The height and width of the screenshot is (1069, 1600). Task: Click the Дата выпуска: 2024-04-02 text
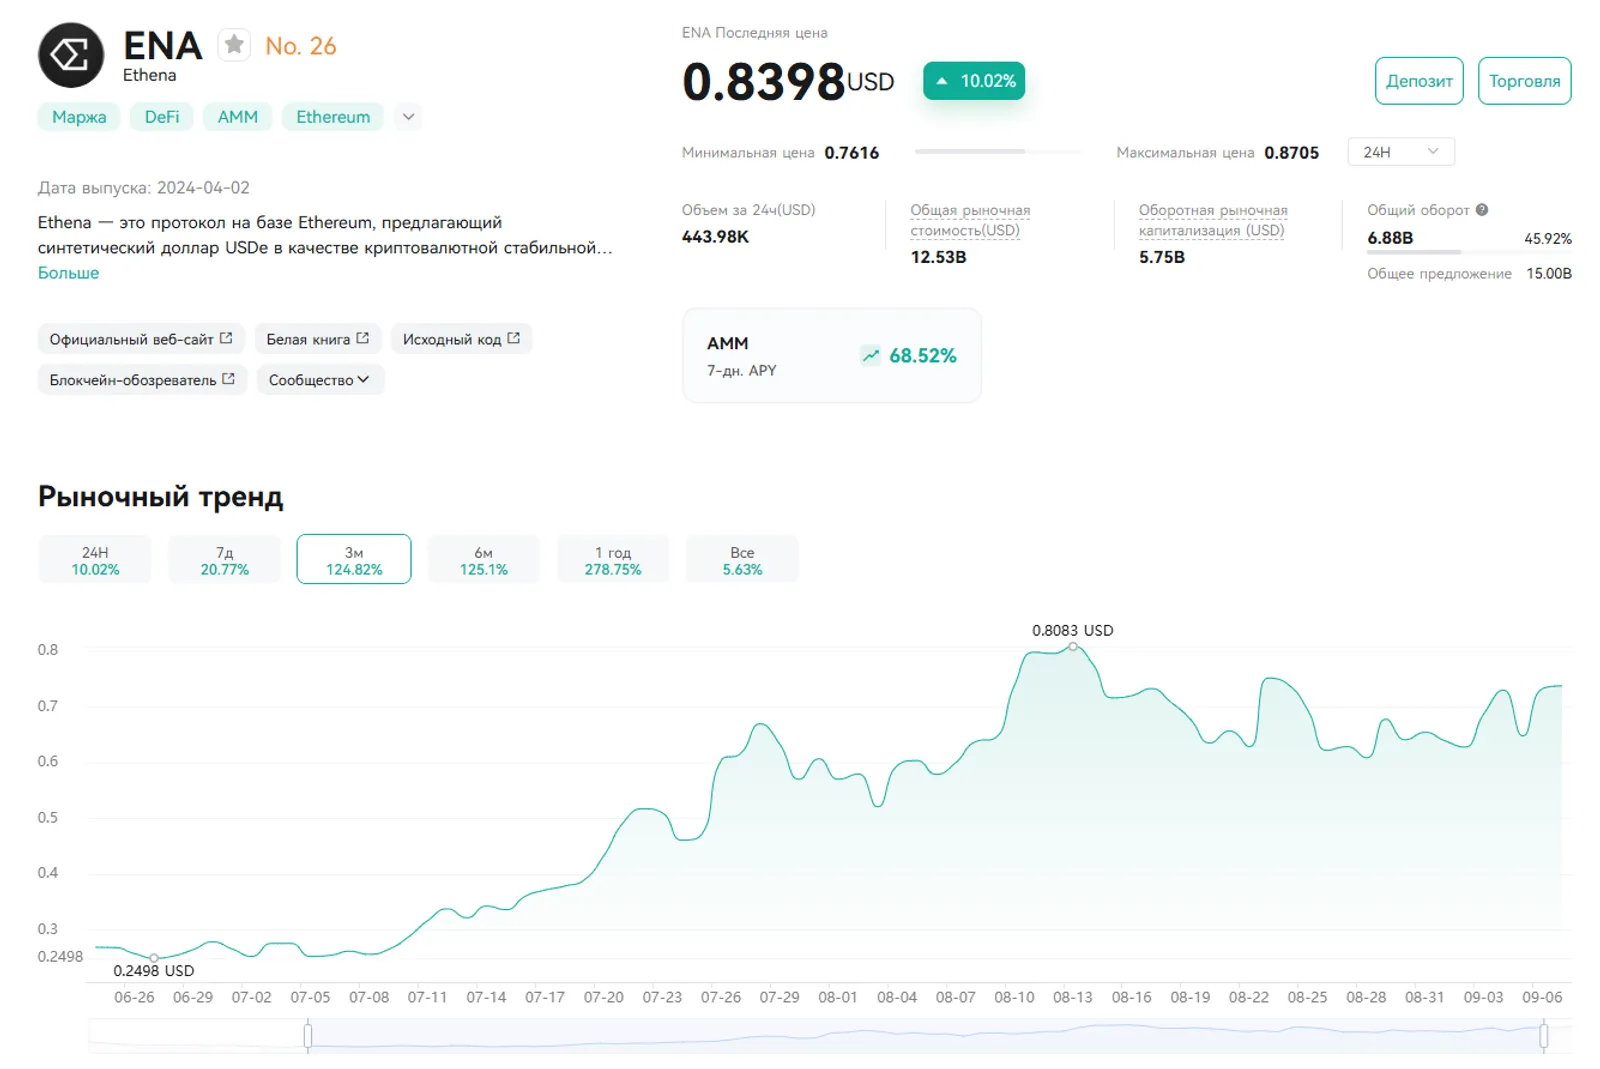point(144,188)
